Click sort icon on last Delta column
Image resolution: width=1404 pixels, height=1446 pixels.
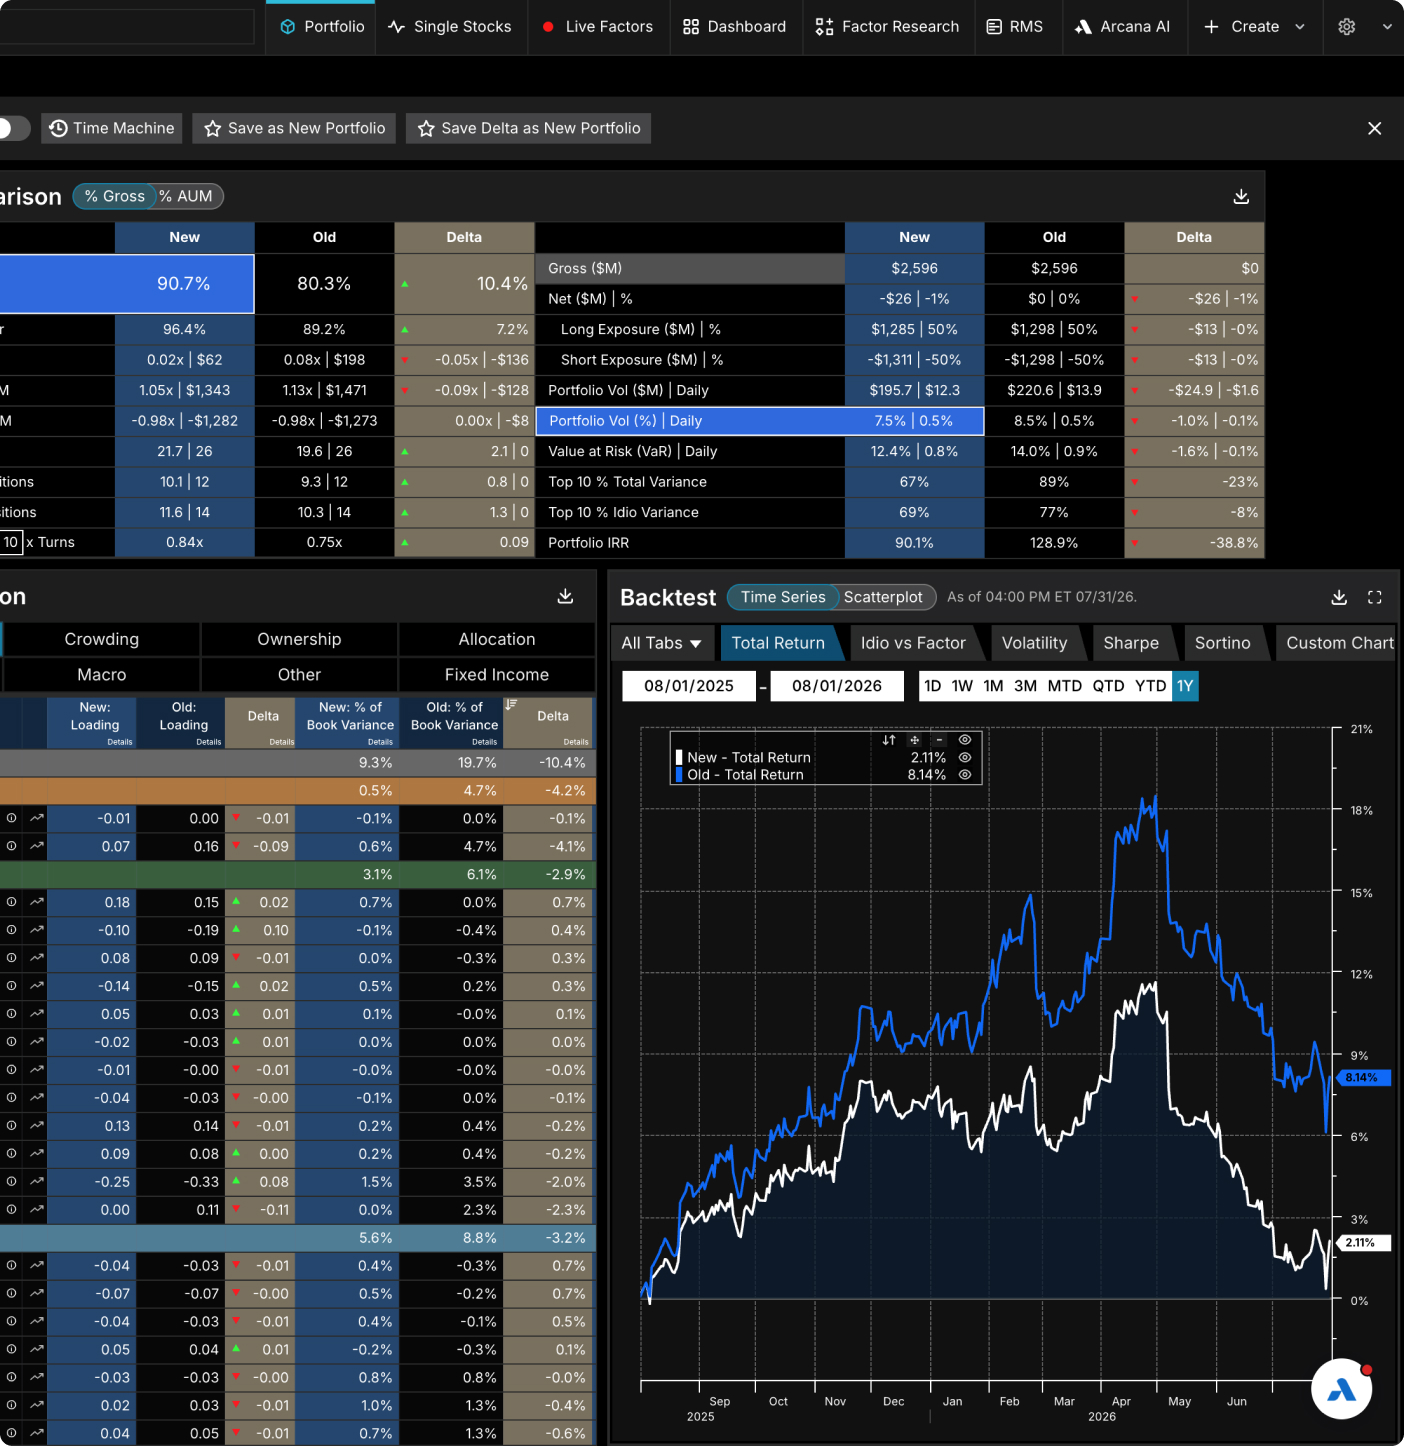tap(511, 705)
